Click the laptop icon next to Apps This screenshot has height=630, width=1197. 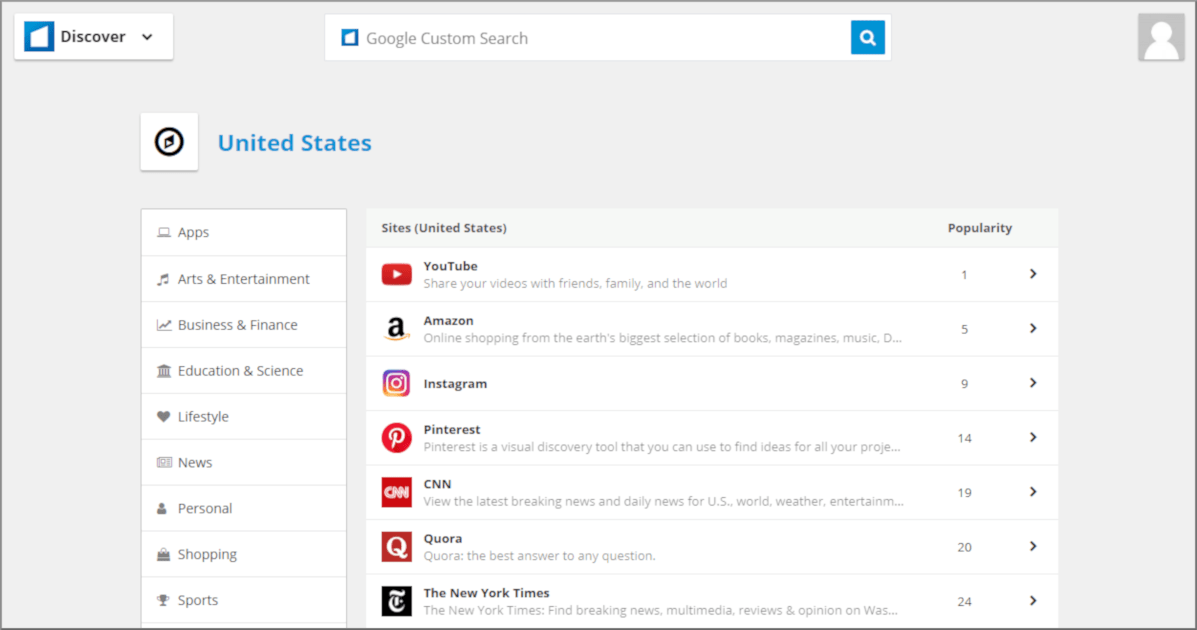(x=163, y=232)
